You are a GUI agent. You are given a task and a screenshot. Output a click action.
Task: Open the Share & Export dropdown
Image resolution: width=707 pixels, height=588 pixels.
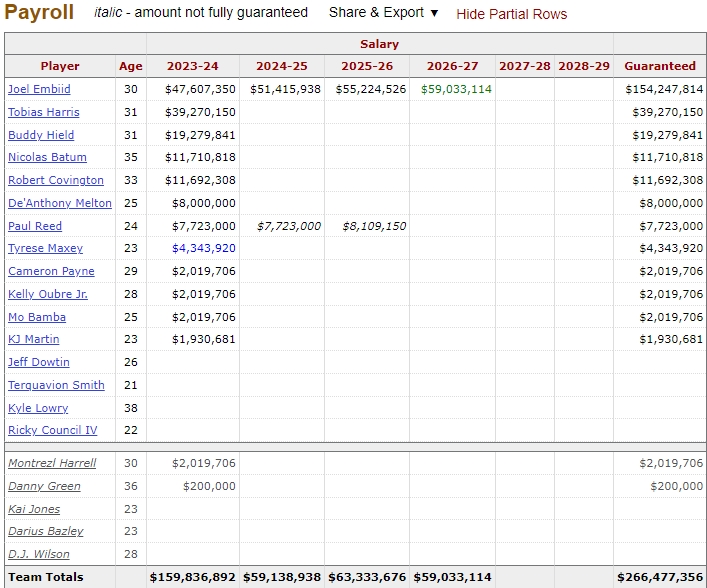pyautogui.click(x=383, y=13)
